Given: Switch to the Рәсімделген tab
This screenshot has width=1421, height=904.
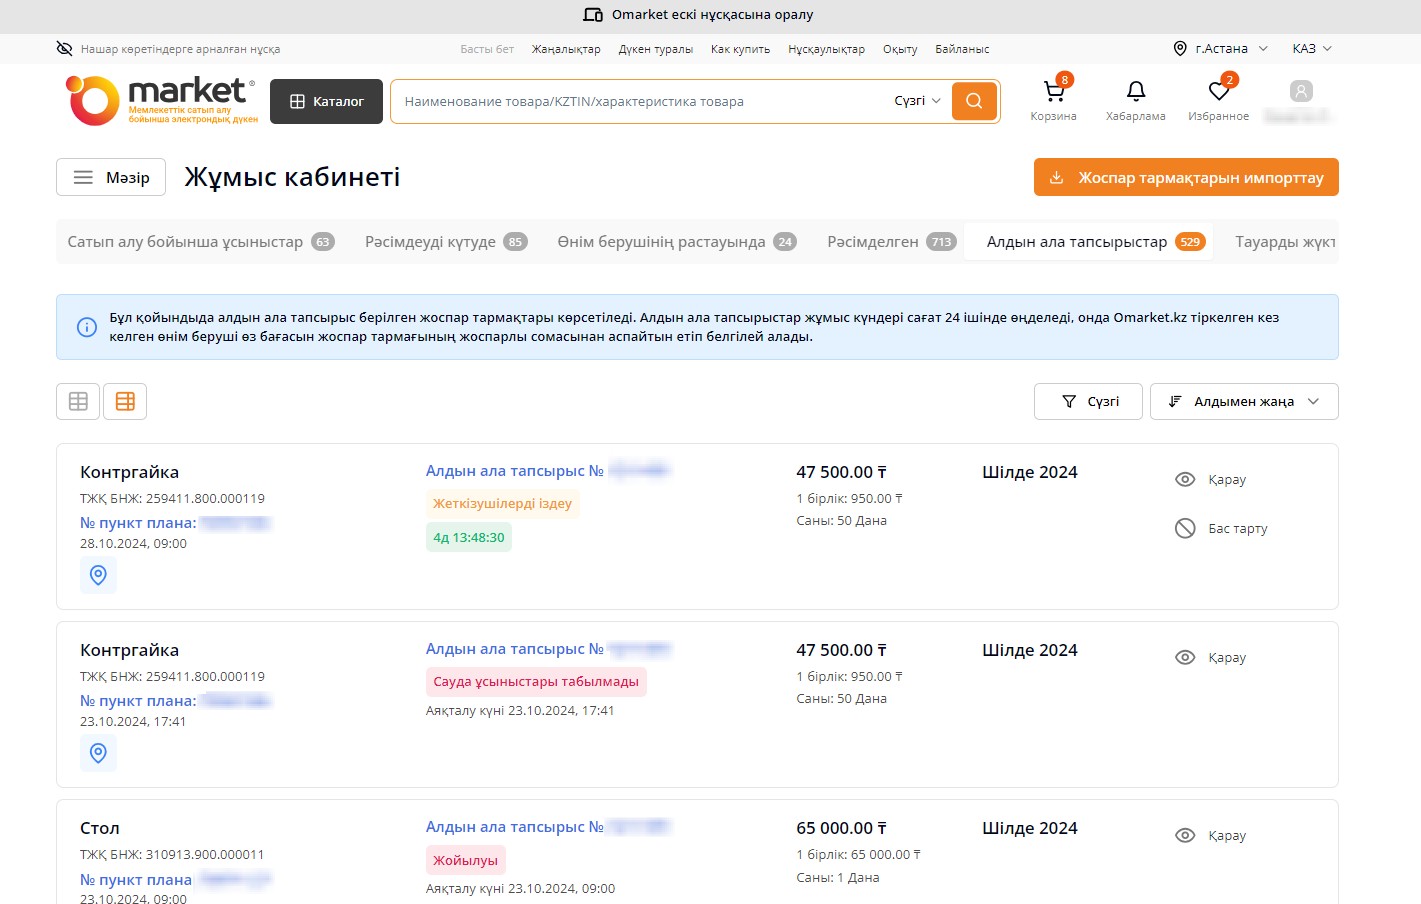Looking at the screenshot, I should (x=890, y=242).
